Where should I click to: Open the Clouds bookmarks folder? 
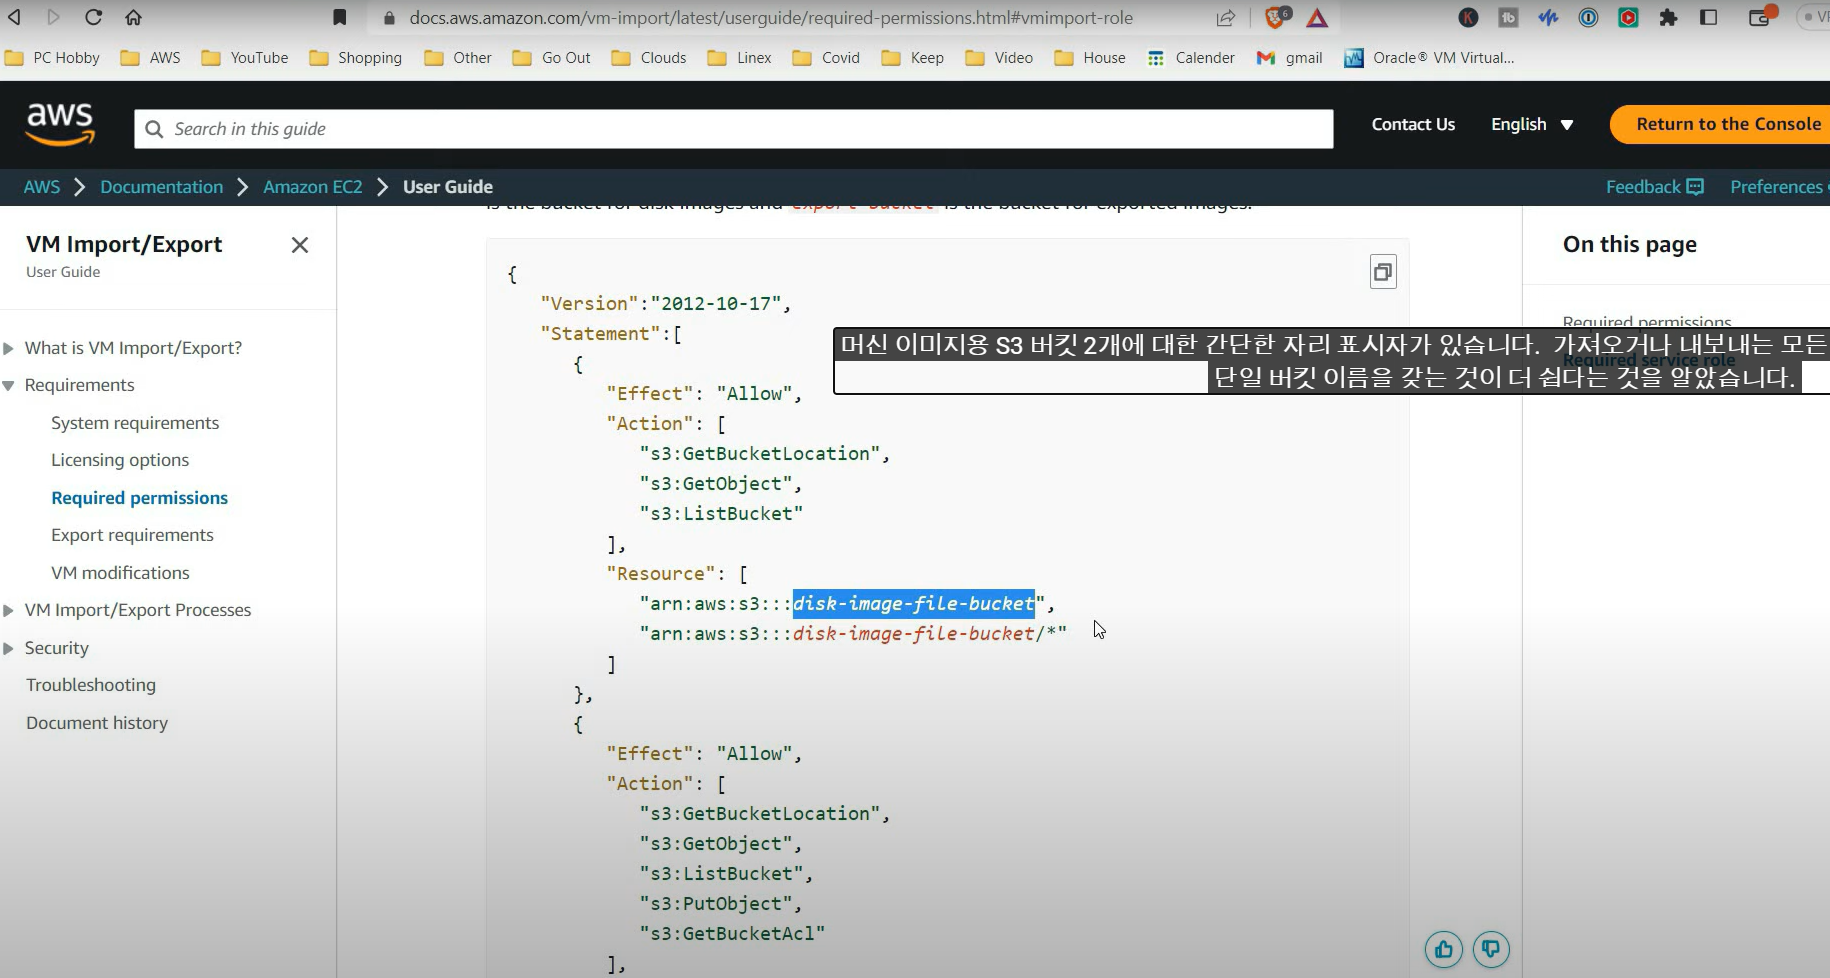coord(649,58)
